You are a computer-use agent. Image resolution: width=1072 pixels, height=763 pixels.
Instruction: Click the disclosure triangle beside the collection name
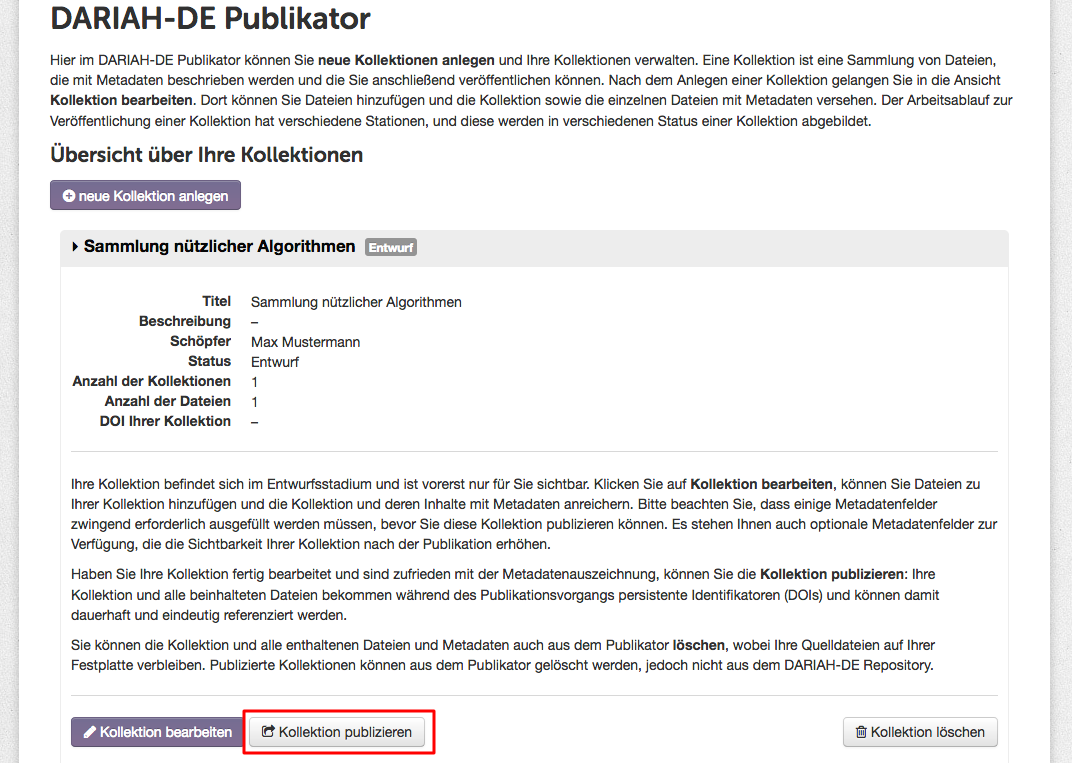pos(74,246)
